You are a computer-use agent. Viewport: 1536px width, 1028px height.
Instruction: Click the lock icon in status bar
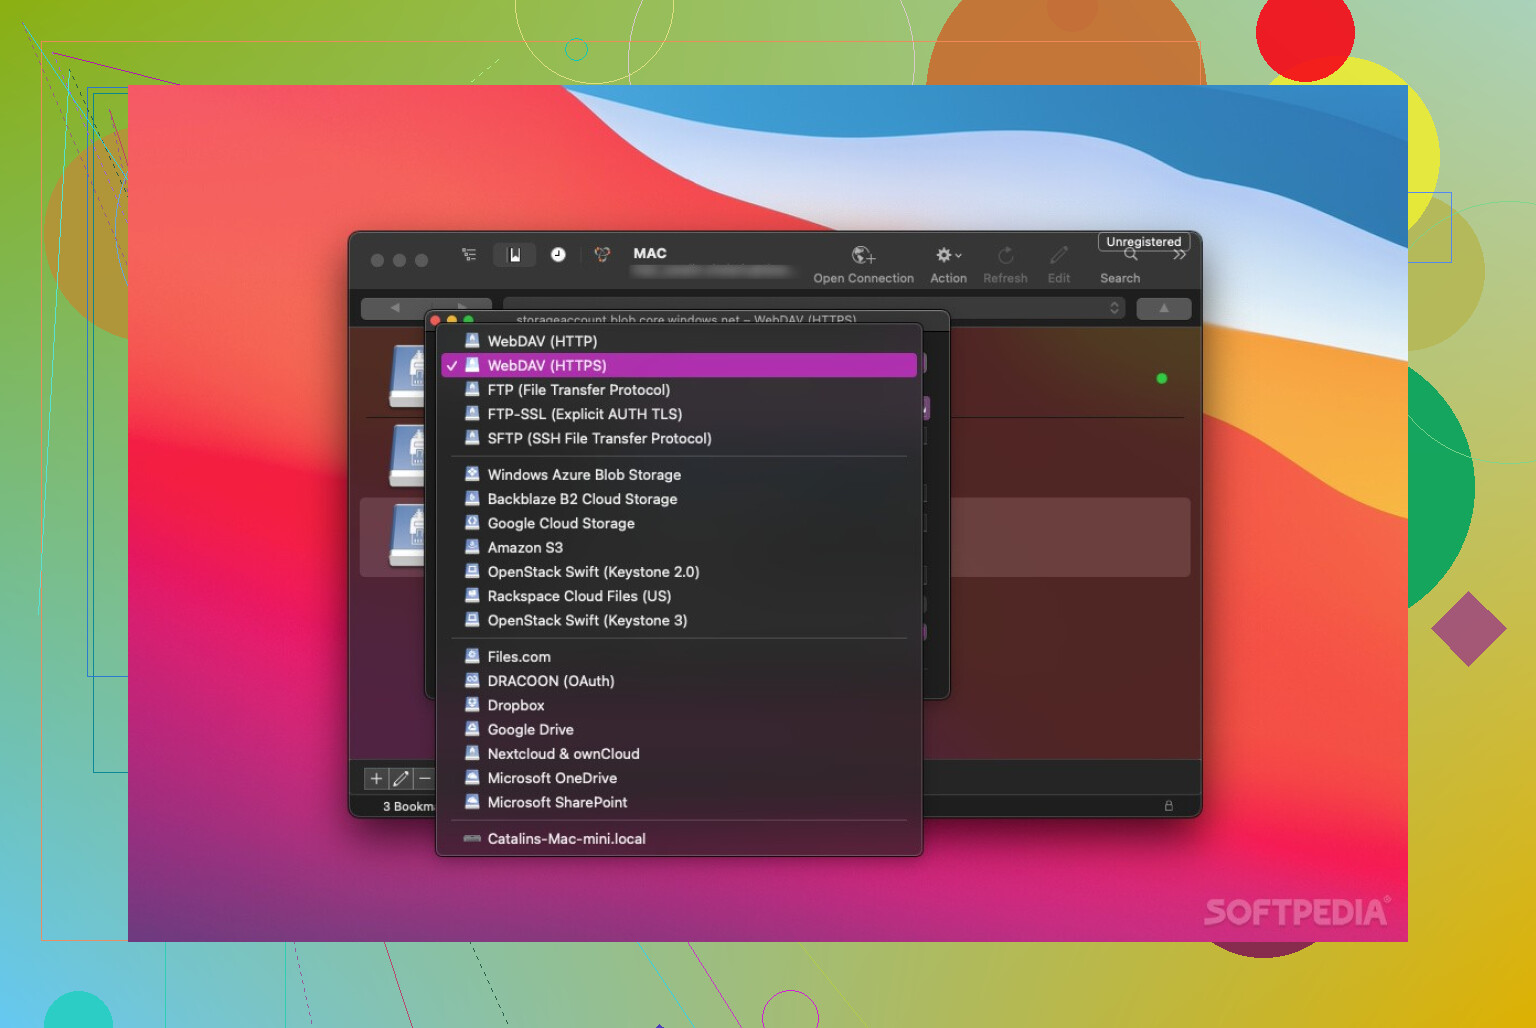pos(1168,806)
